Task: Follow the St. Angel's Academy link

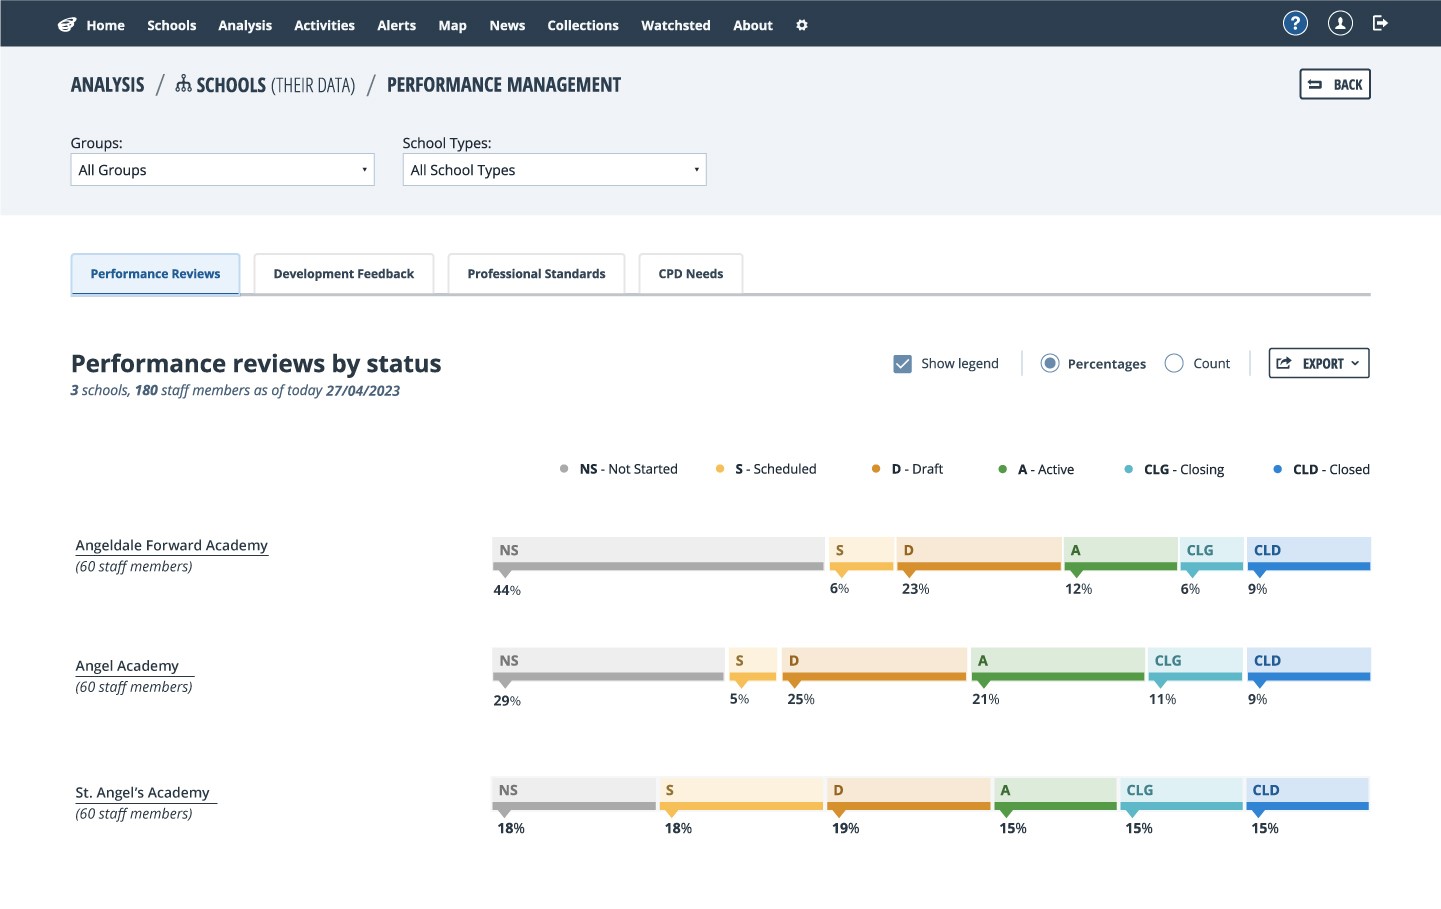Action: tap(143, 792)
